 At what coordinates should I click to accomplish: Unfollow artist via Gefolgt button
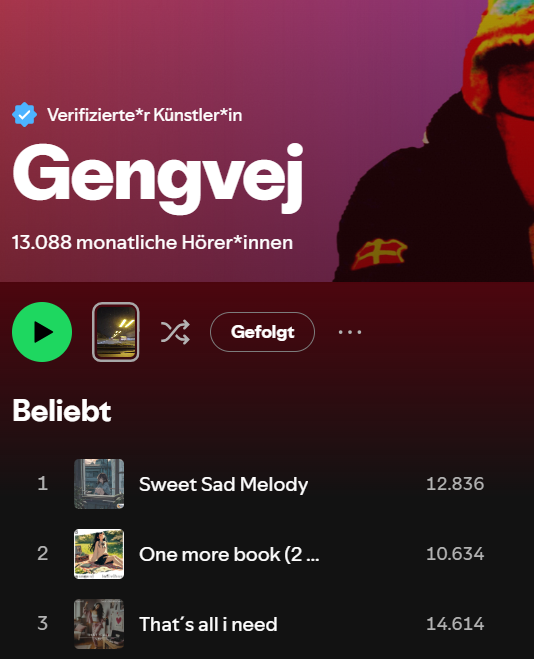[x=262, y=332]
